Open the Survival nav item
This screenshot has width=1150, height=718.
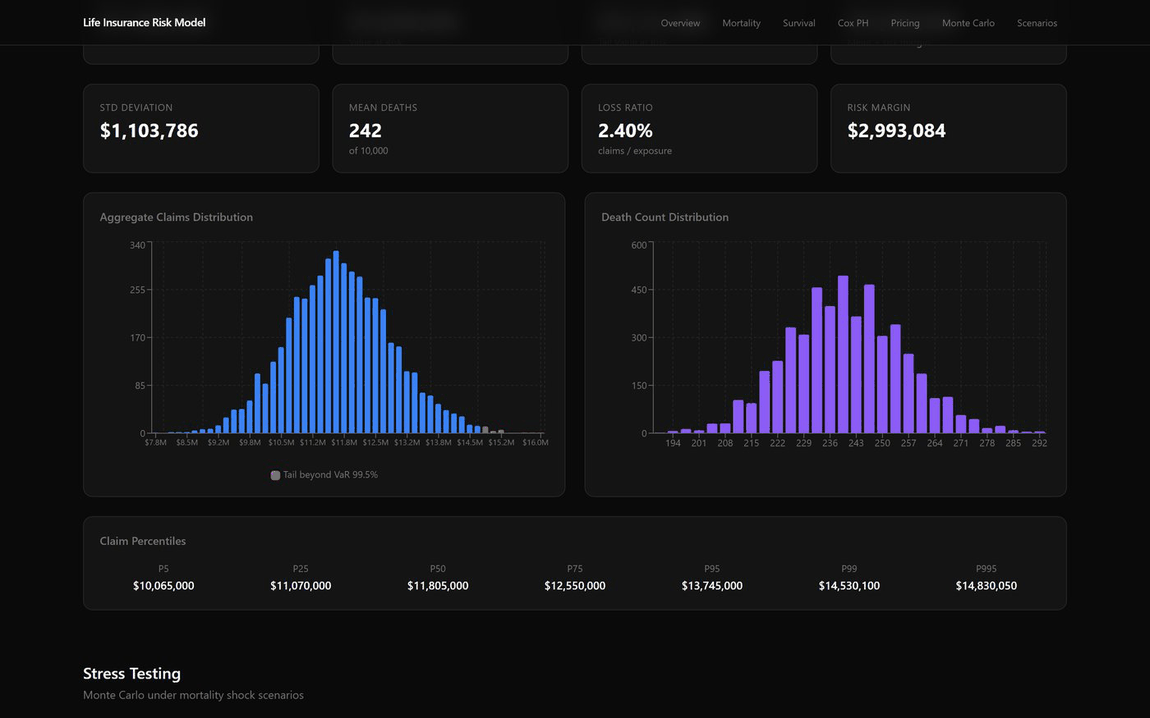coord(799,23)
